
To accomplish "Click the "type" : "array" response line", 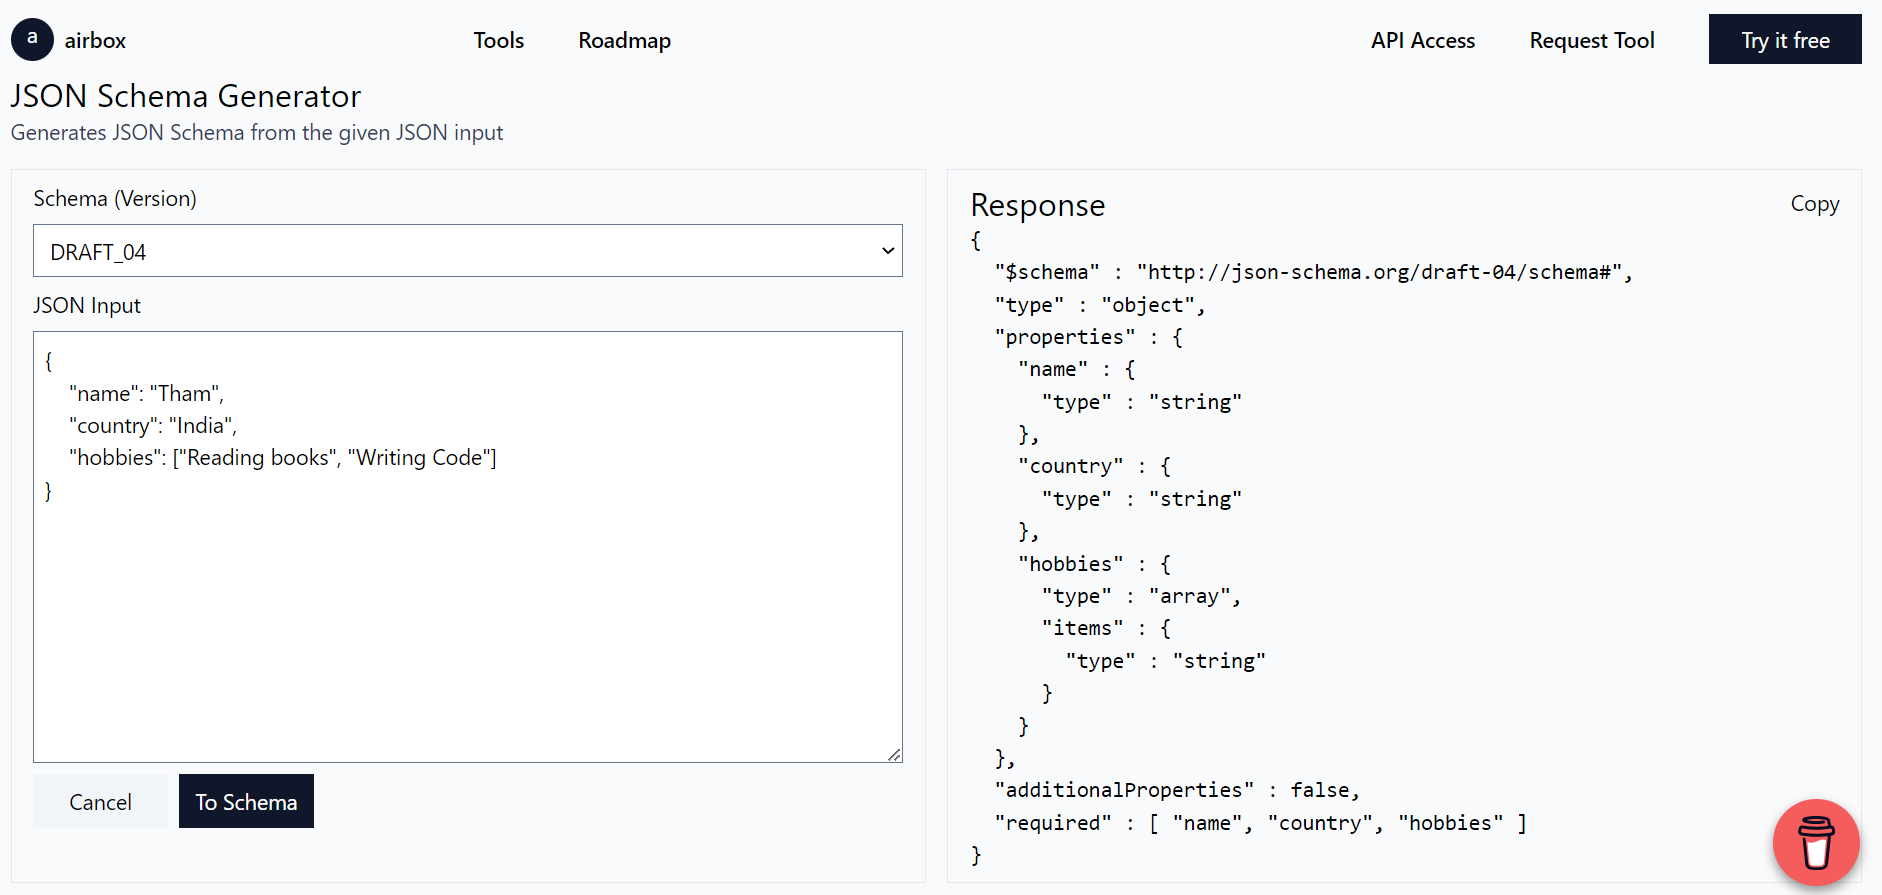I will point(1141,596).
